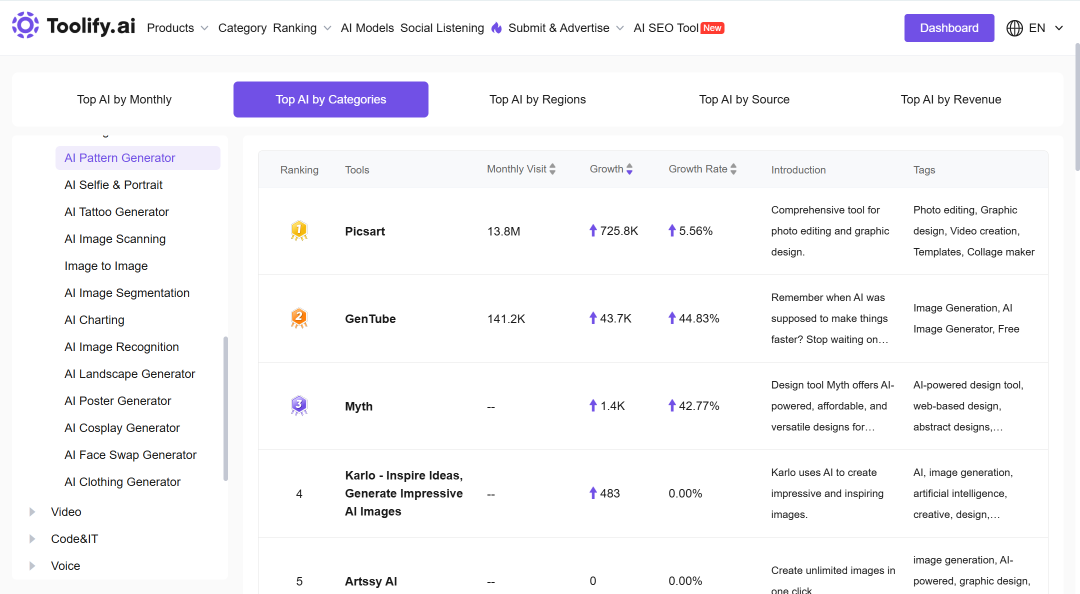Image resolution: width=1080 pixels, height=594 pixels.
Task: Select AI Landscape Generator category
Action: pyautogui.click(x=129, y=373)
